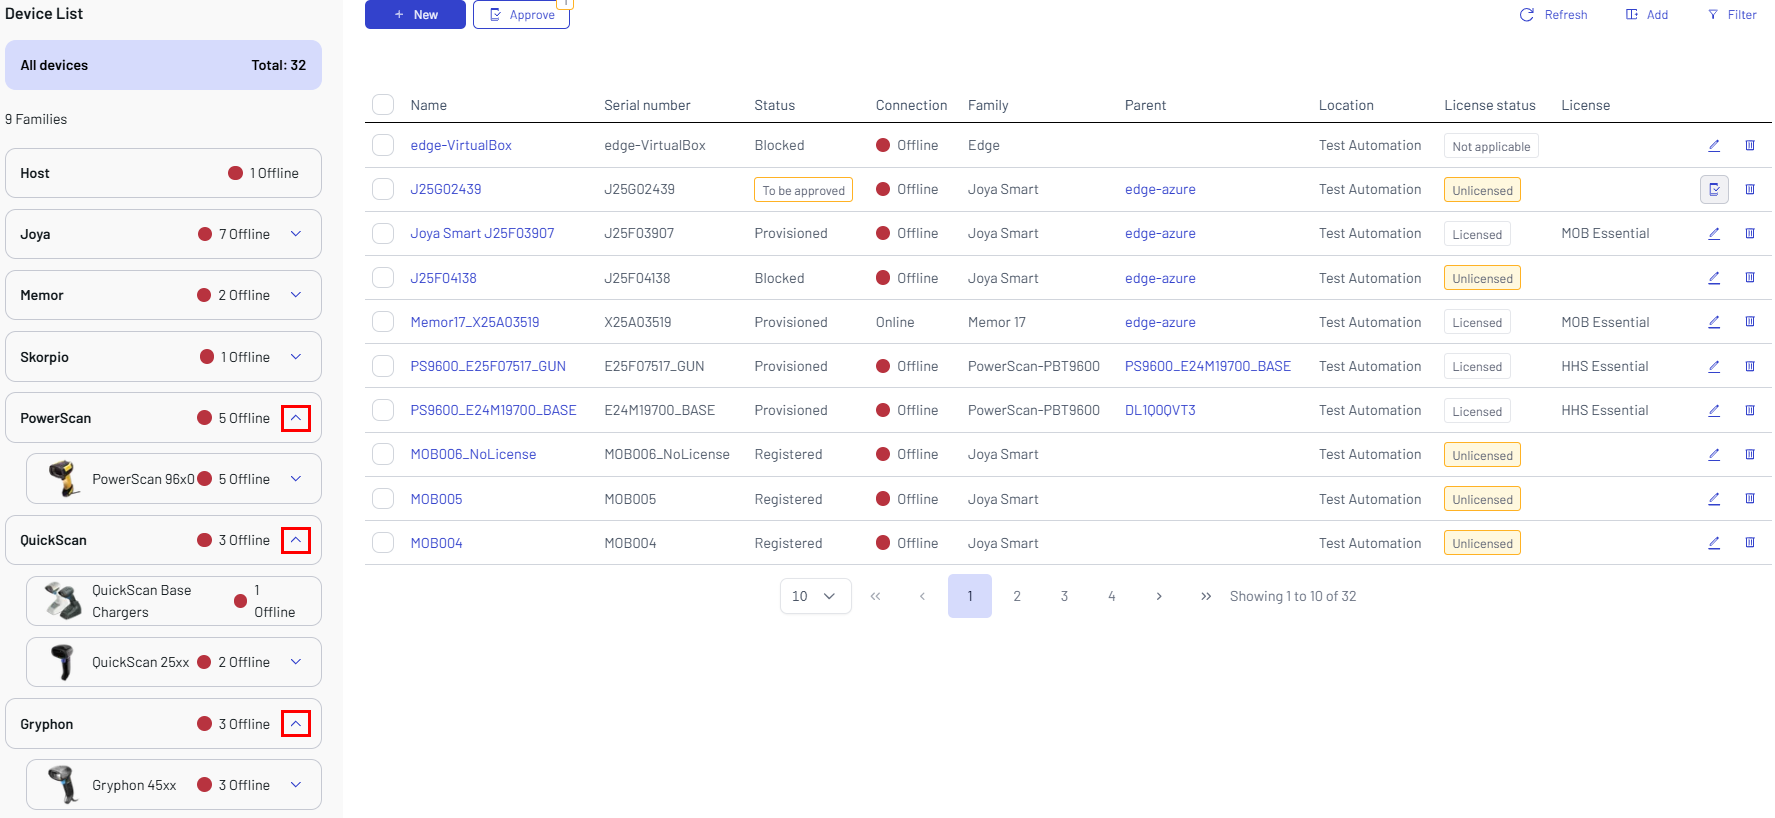Image resolution: width=1775 pixels, height=818 pixels.
Task: Select checkbox for Joya Smart J25F03907
Action: point(383,233)
